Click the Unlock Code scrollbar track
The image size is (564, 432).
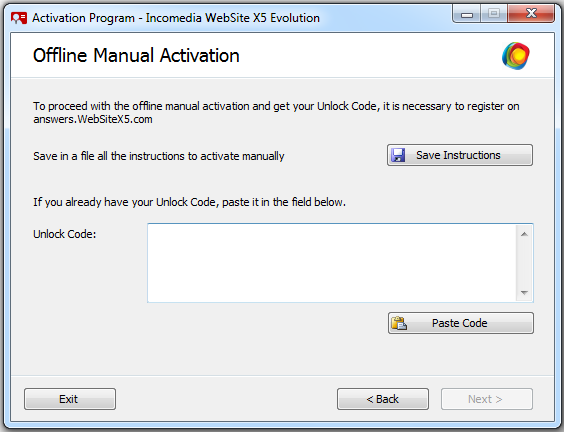(524, 263)
